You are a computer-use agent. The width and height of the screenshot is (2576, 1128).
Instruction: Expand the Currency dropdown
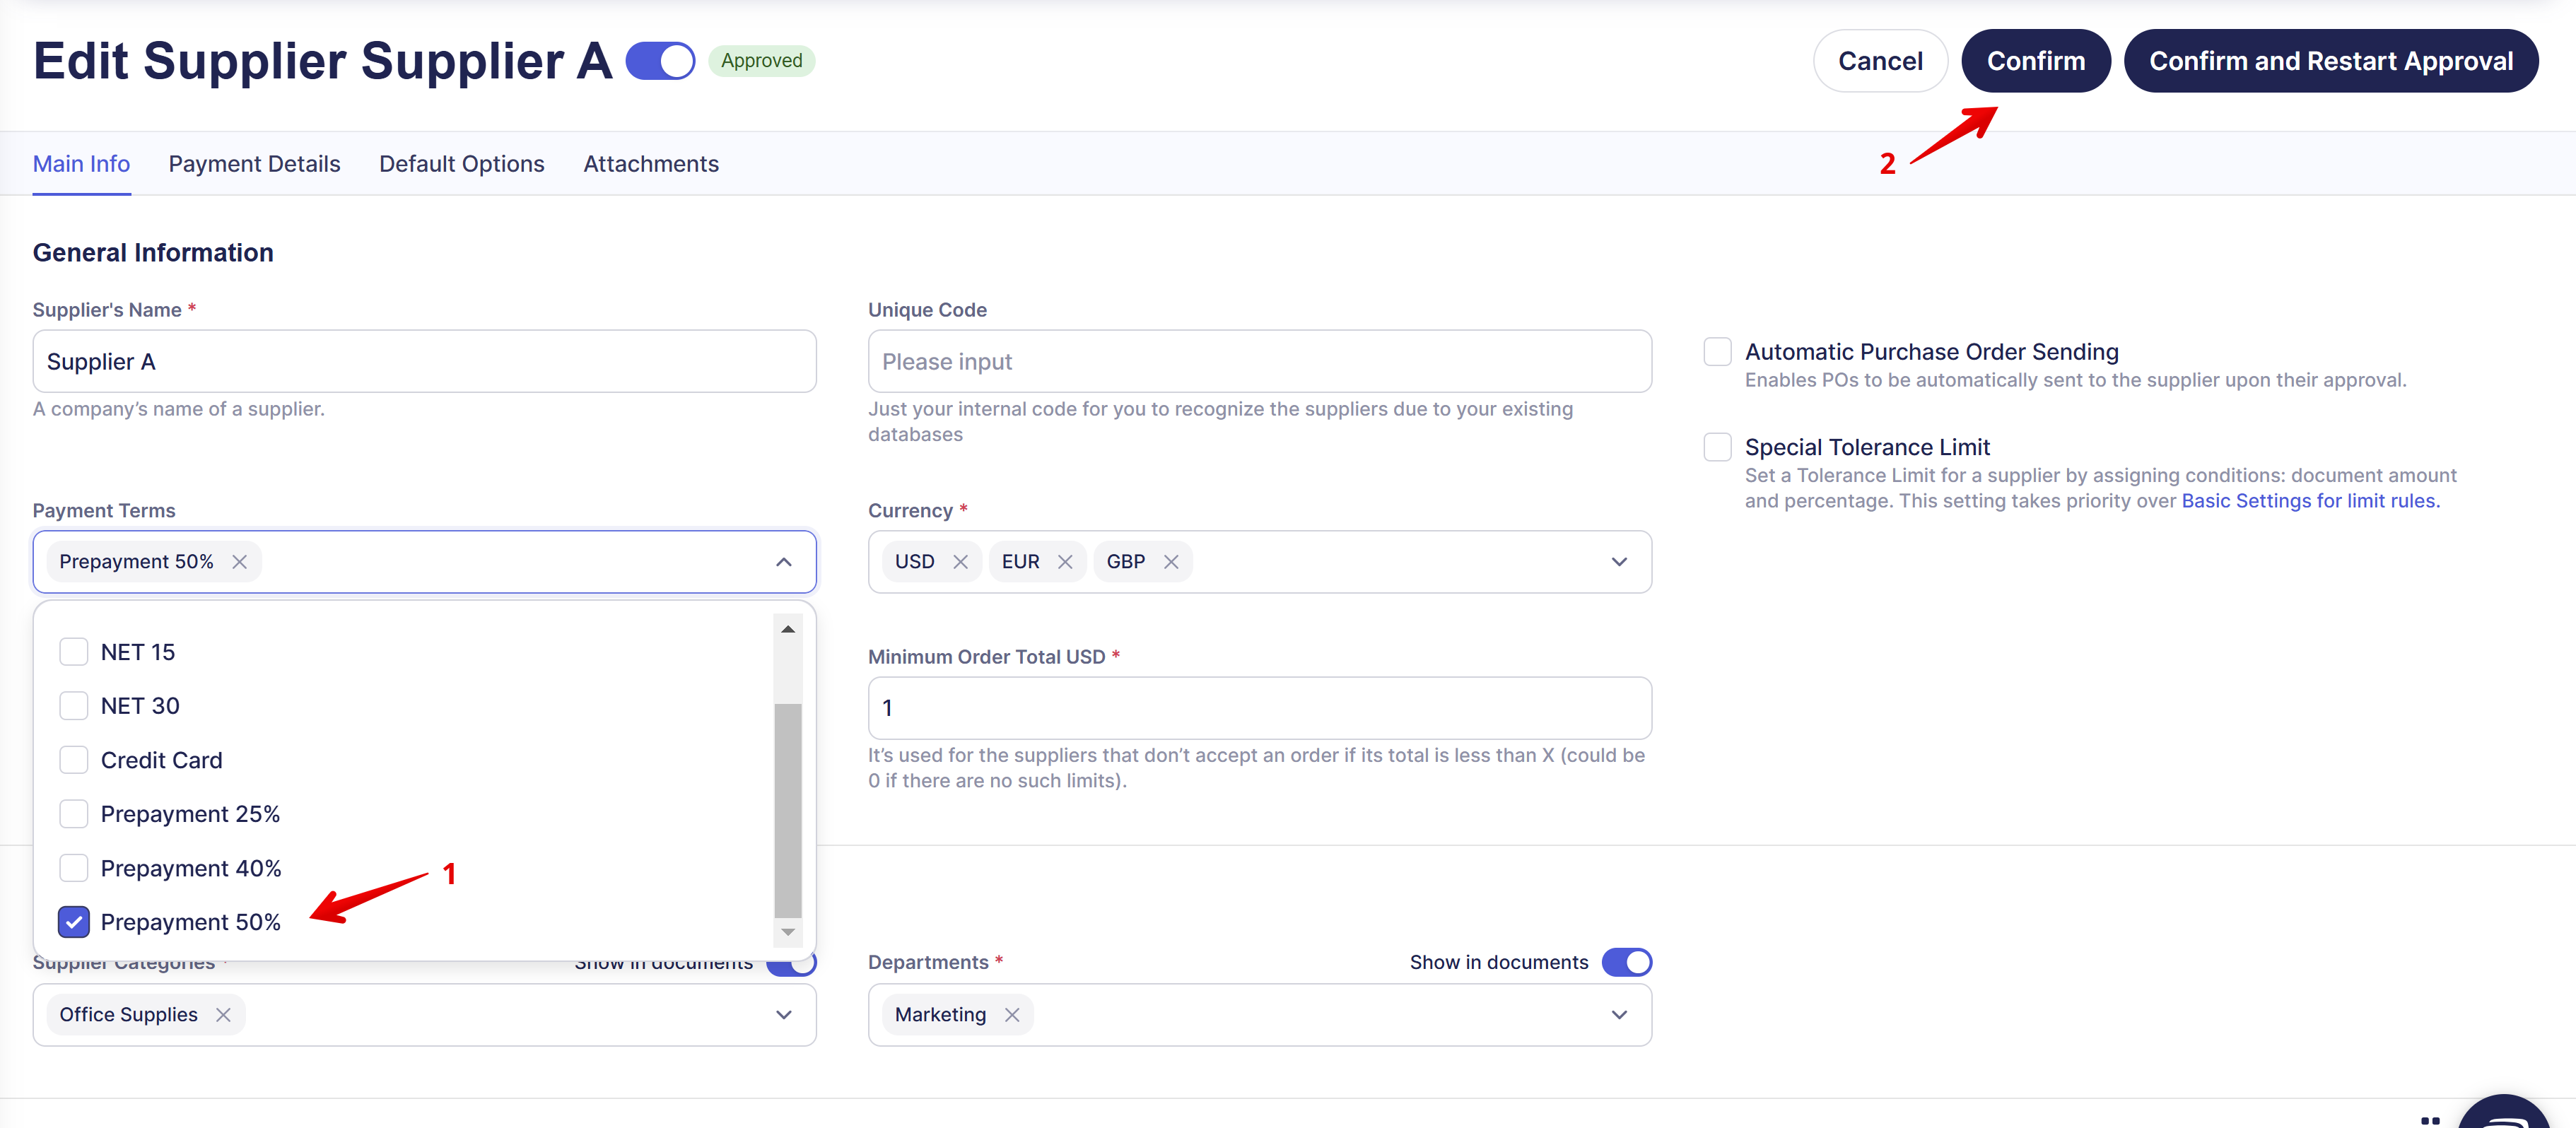click(1619, 562)
